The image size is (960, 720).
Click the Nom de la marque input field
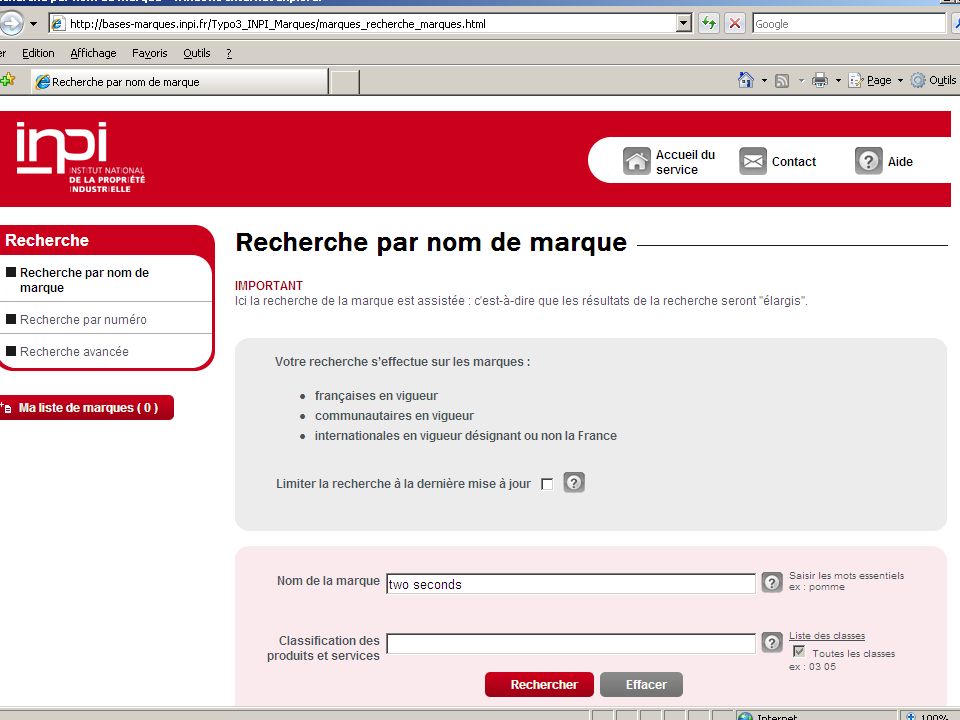[x=571, y=583]
